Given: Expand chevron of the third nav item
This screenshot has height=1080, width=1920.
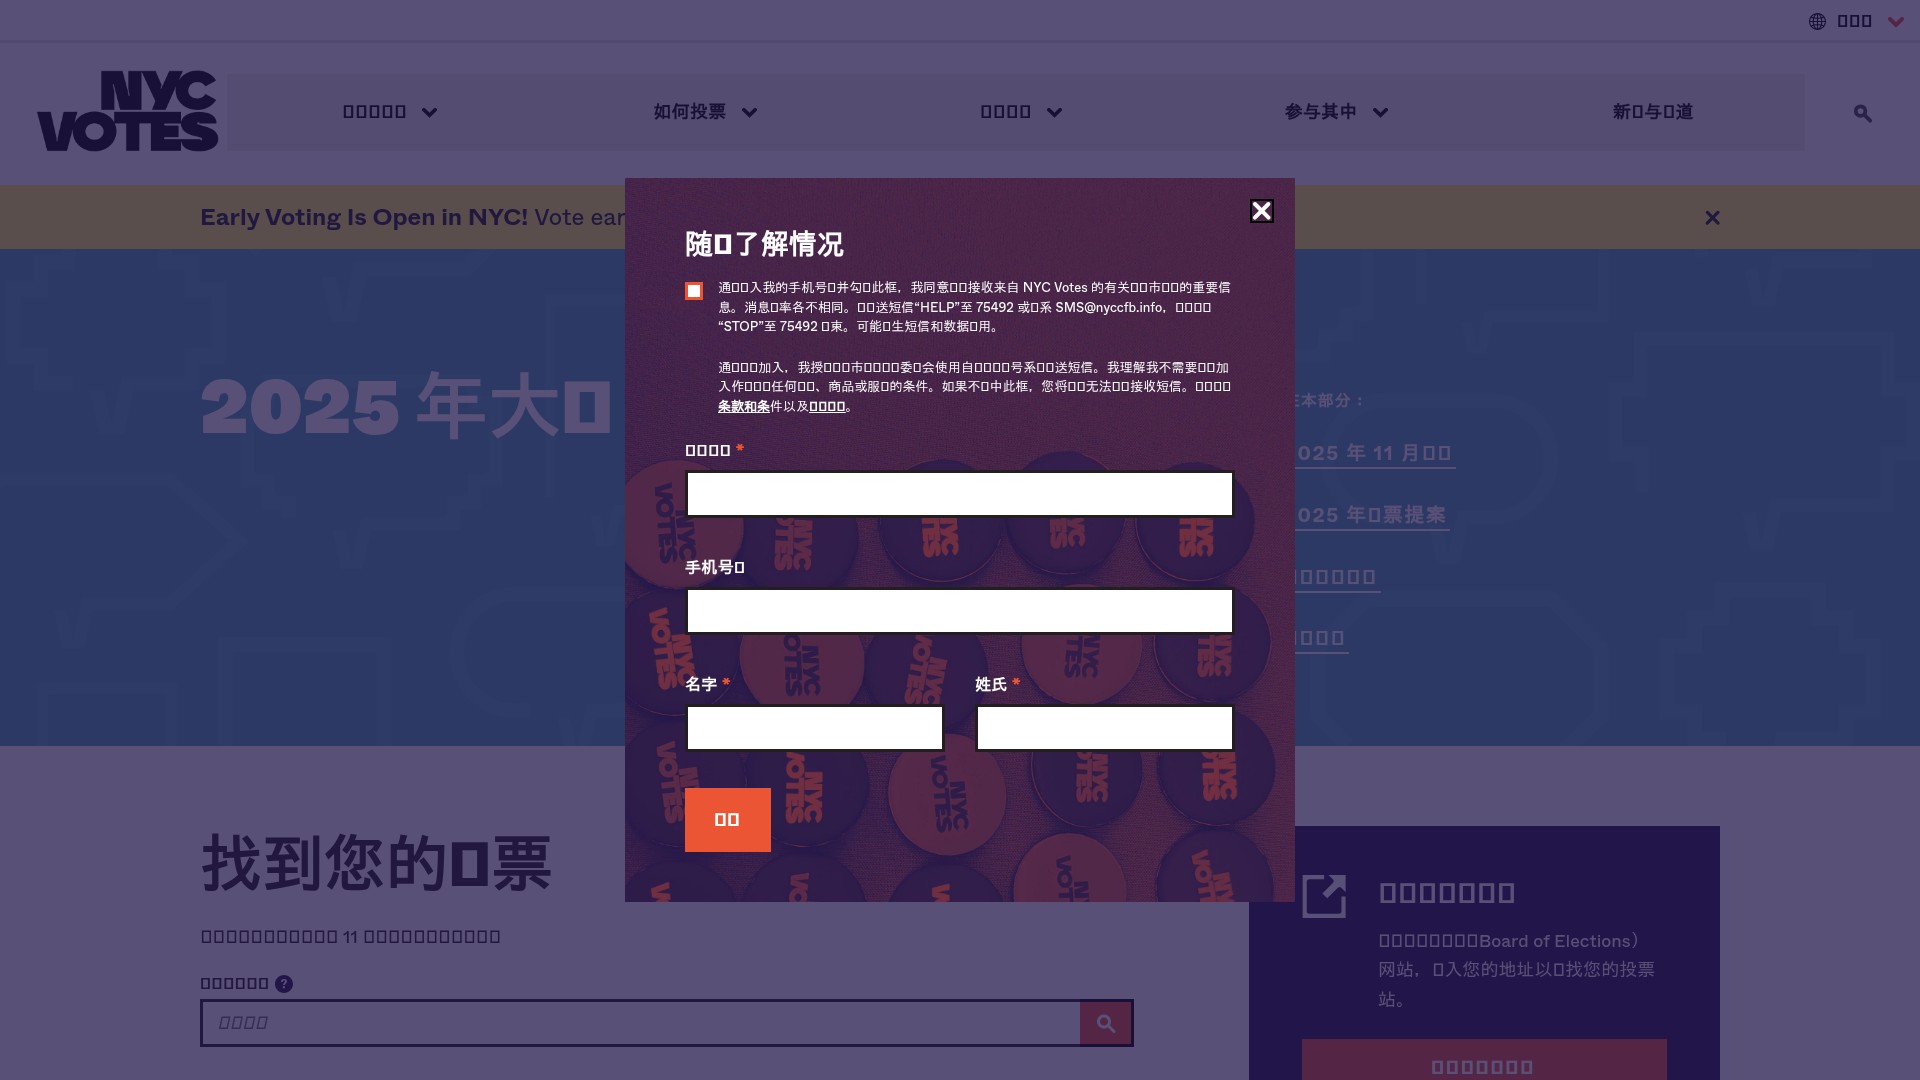Looking at the screenshot, I should 1054,113.
